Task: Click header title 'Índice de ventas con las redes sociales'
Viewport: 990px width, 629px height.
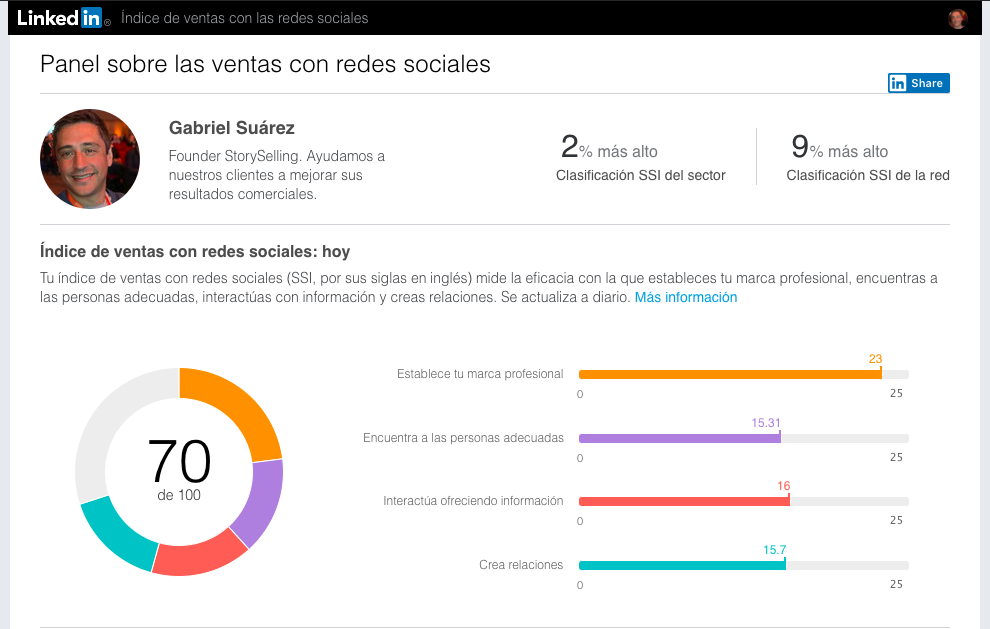Action: click(244, 18)
